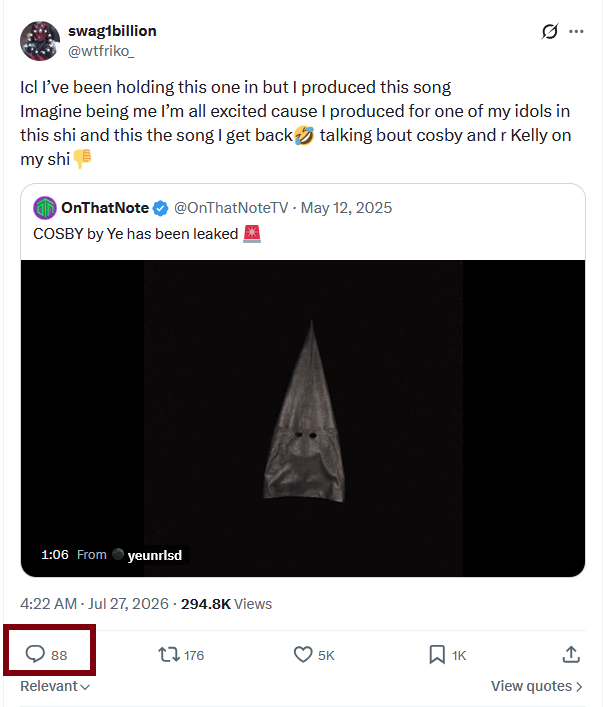The image size is (603, 707).
Task: Open View quotes link
Action: pos(536,686)
